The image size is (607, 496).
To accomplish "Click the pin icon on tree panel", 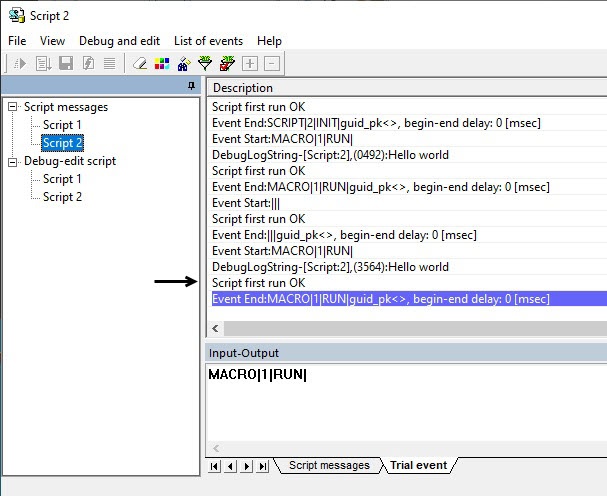I will point(192,87).
